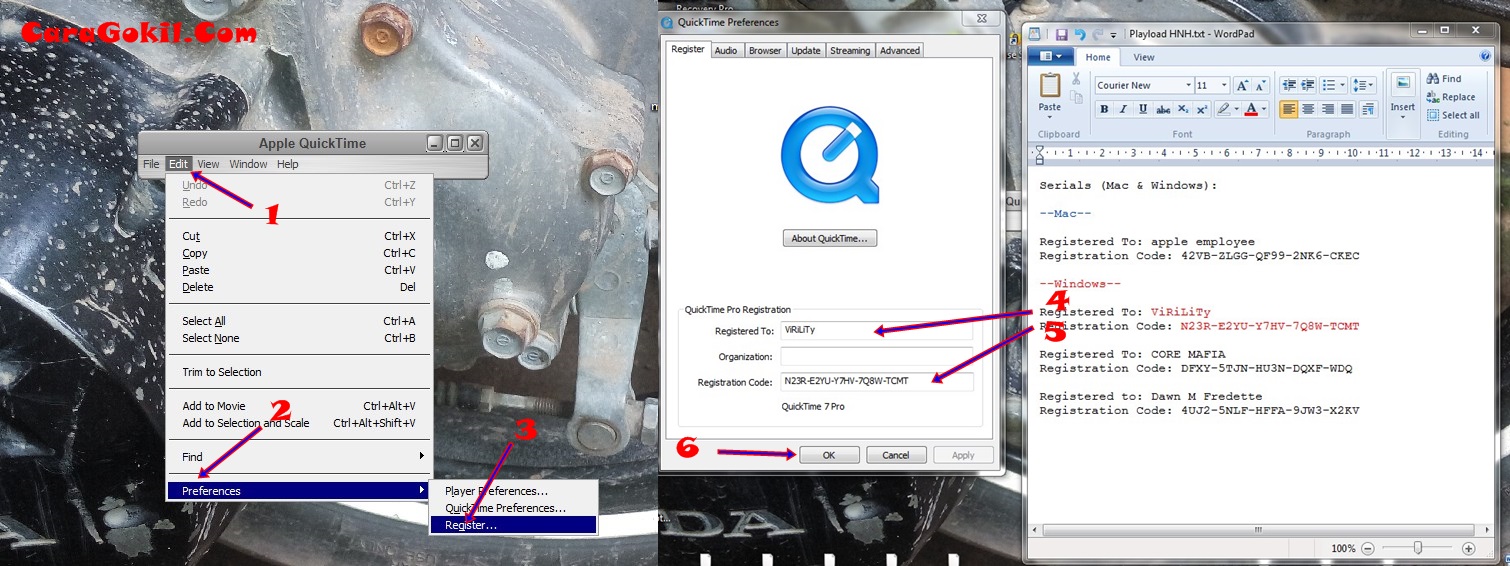
Task: Click Replace in the Editing group
Action: pos(1451,97)
